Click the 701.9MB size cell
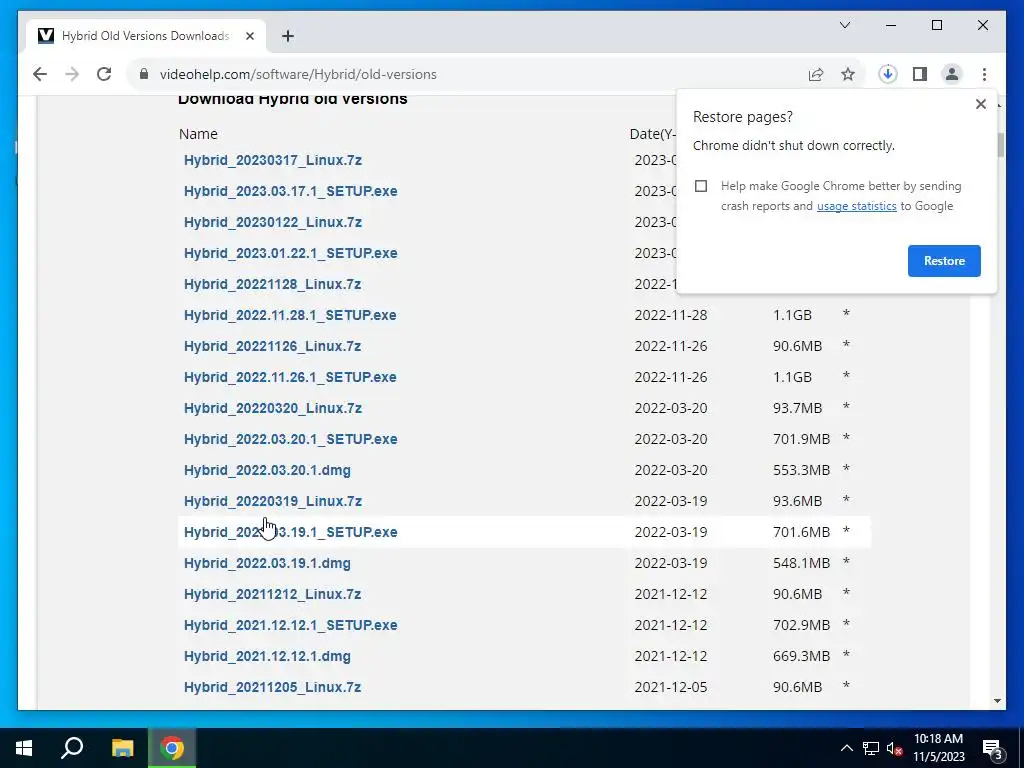 (801, 440)
